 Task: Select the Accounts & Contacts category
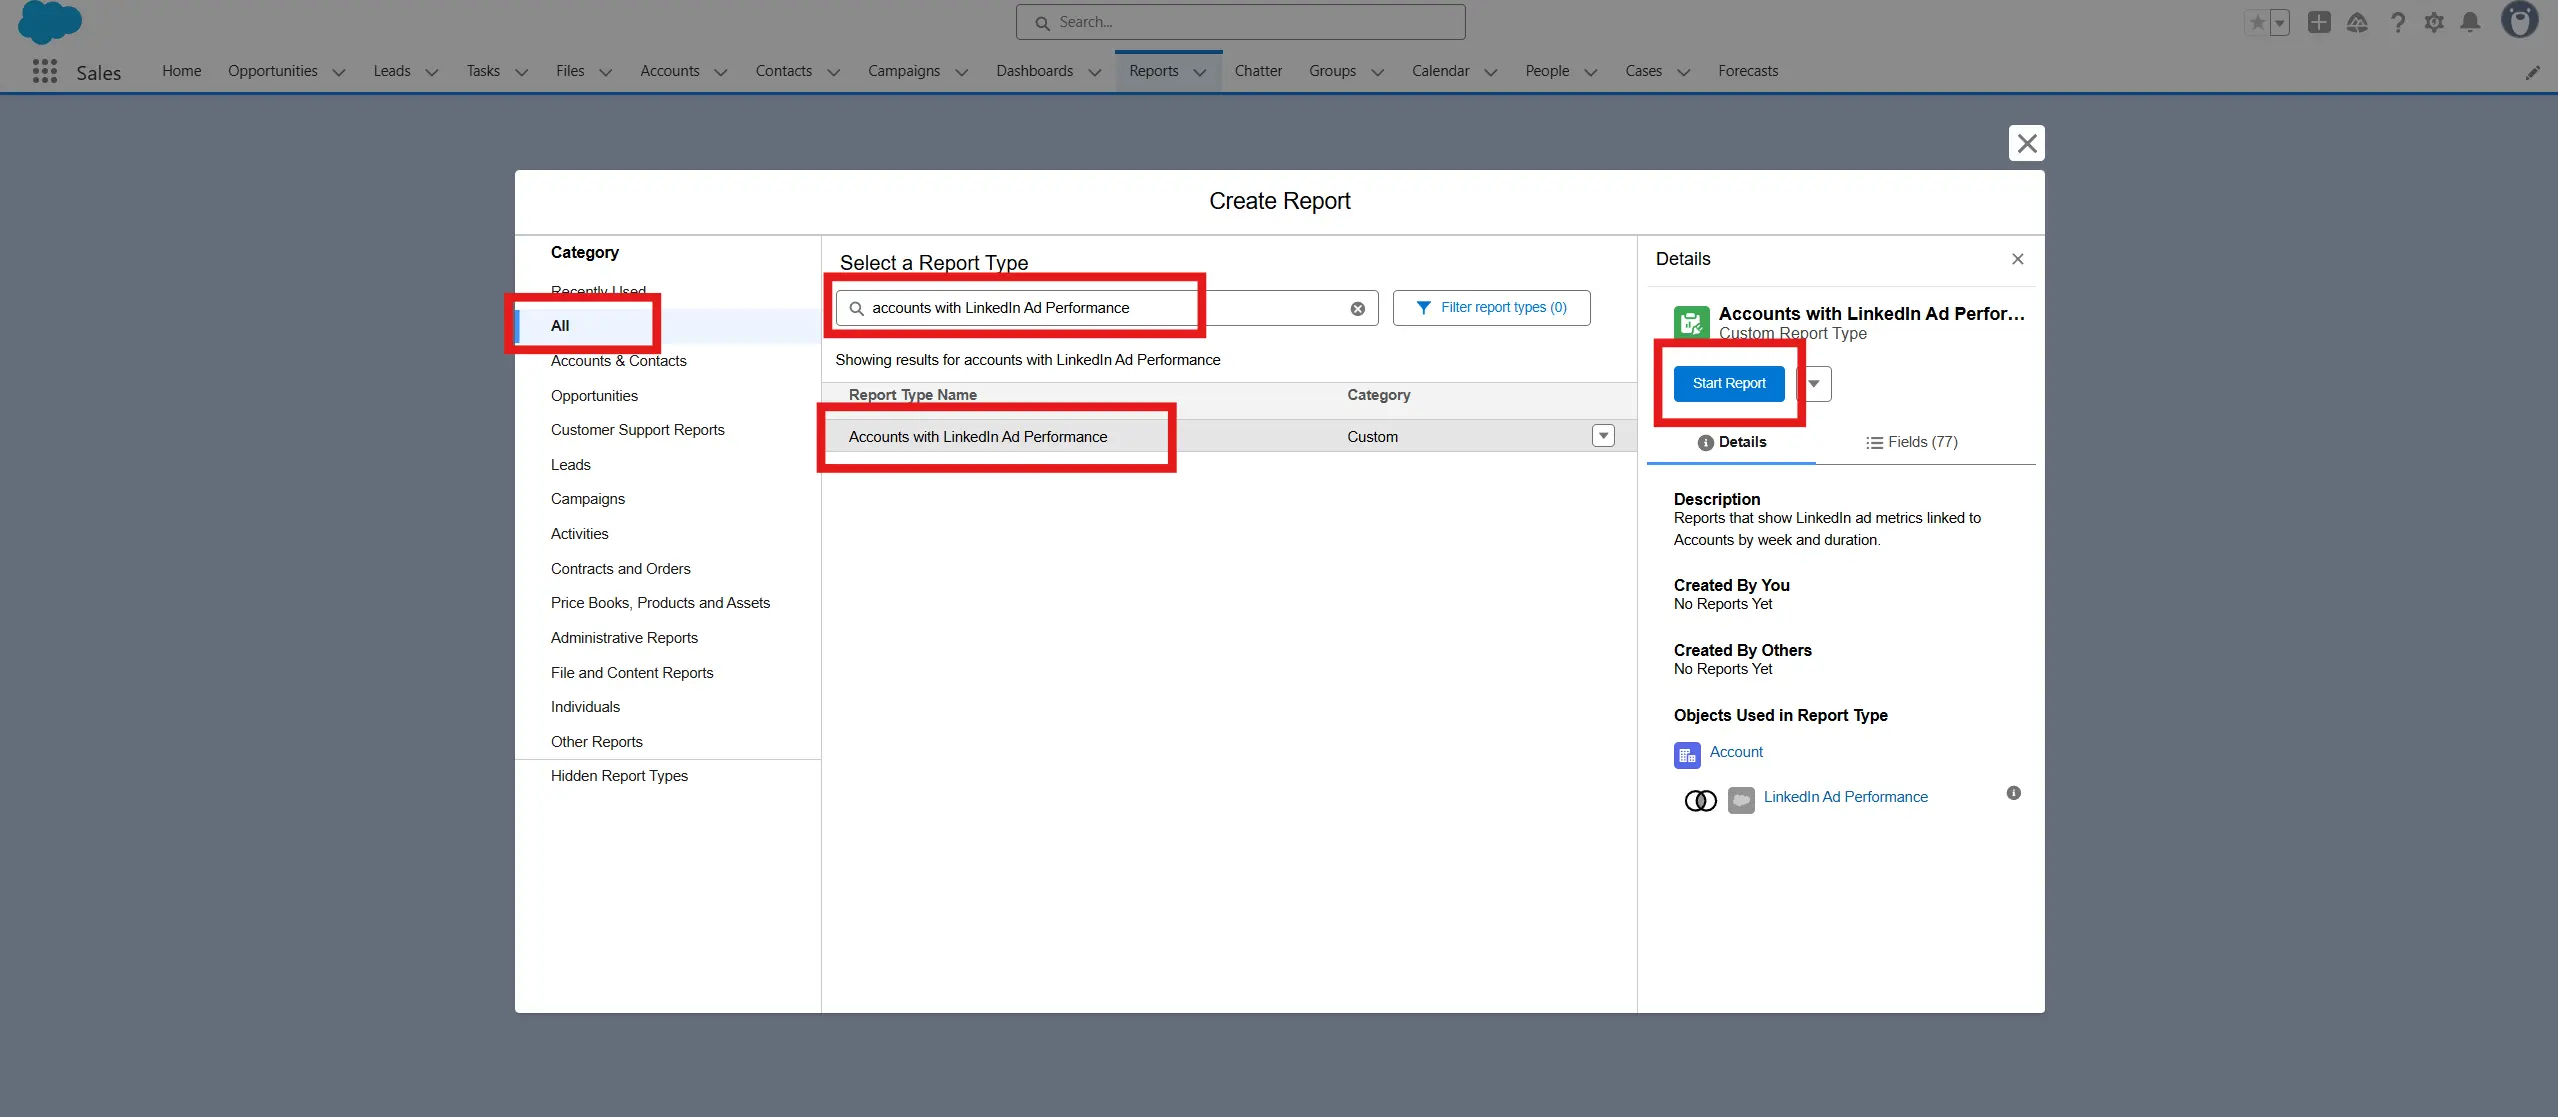pyautogui.click(x=618, y=361)
